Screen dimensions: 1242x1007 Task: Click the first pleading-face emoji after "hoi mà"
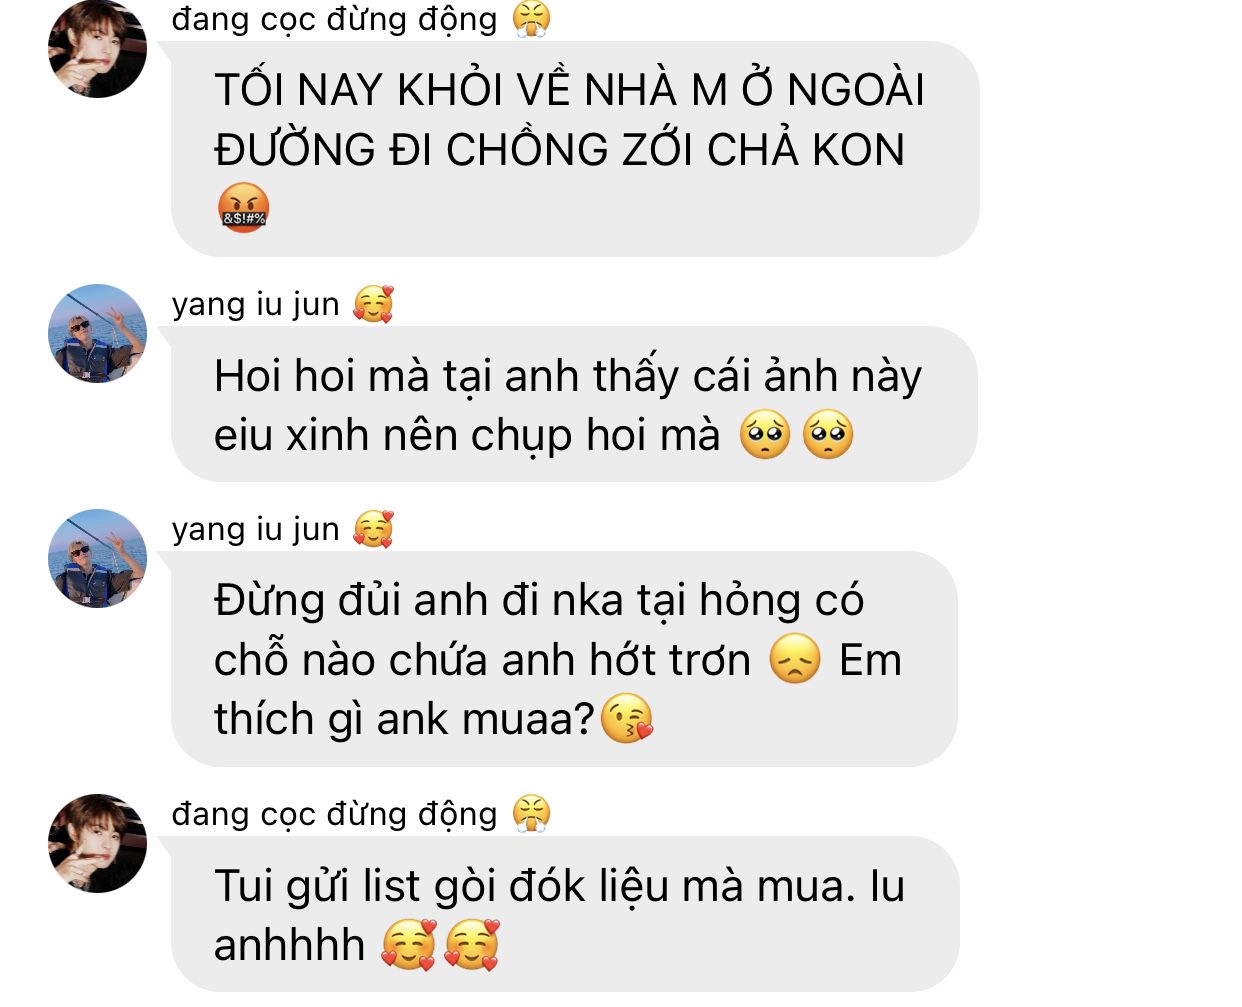click(x=765, y=435)
